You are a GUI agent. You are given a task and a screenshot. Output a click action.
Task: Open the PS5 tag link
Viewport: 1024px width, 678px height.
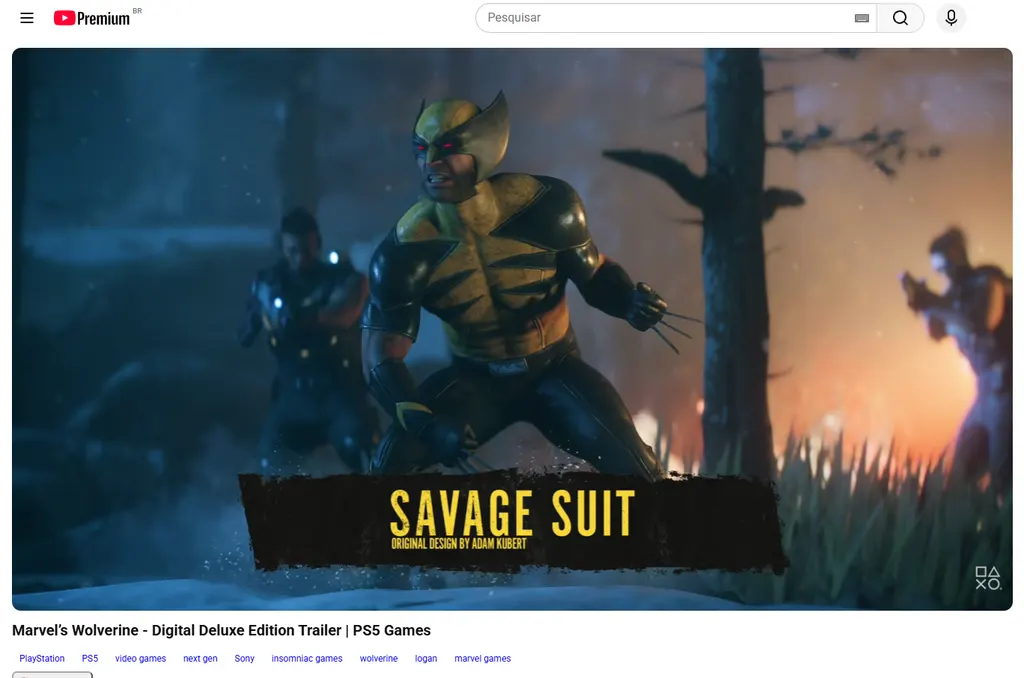[90, 658]
